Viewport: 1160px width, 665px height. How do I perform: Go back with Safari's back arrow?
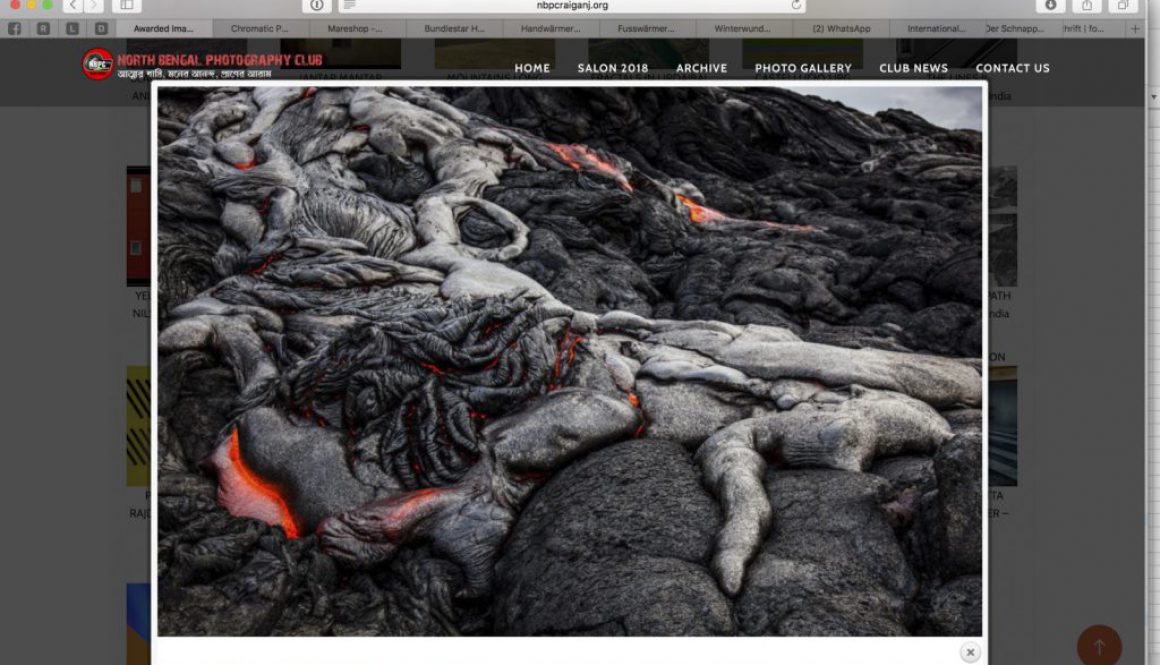click(x=72, y=5)
